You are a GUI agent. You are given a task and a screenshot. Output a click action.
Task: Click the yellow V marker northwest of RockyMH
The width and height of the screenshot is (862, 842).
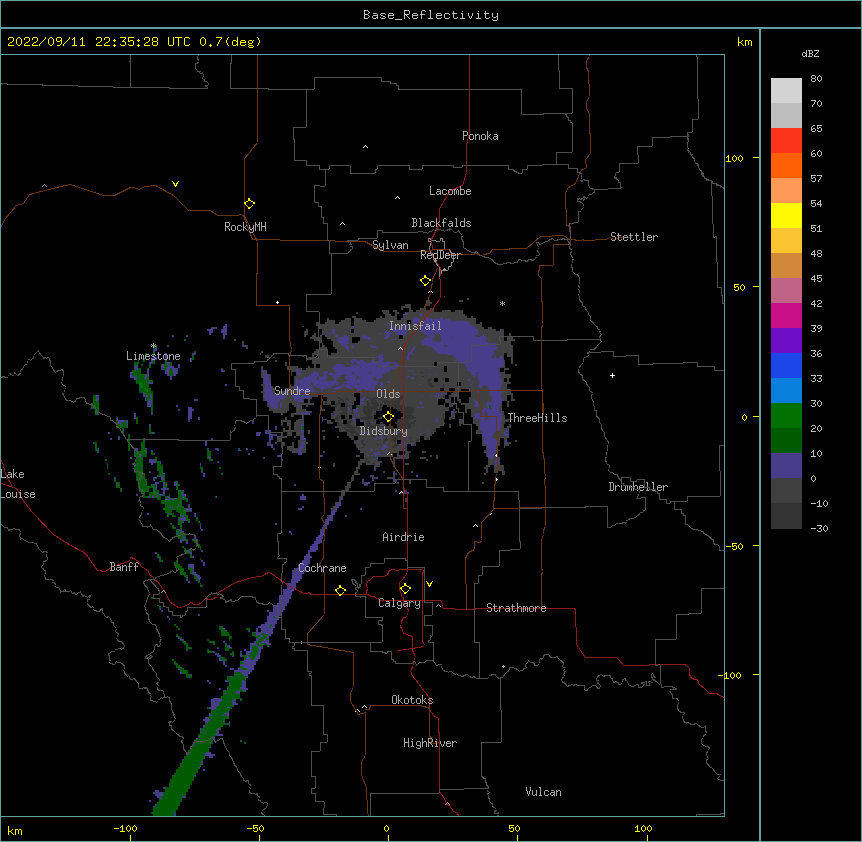pos(175,184)
